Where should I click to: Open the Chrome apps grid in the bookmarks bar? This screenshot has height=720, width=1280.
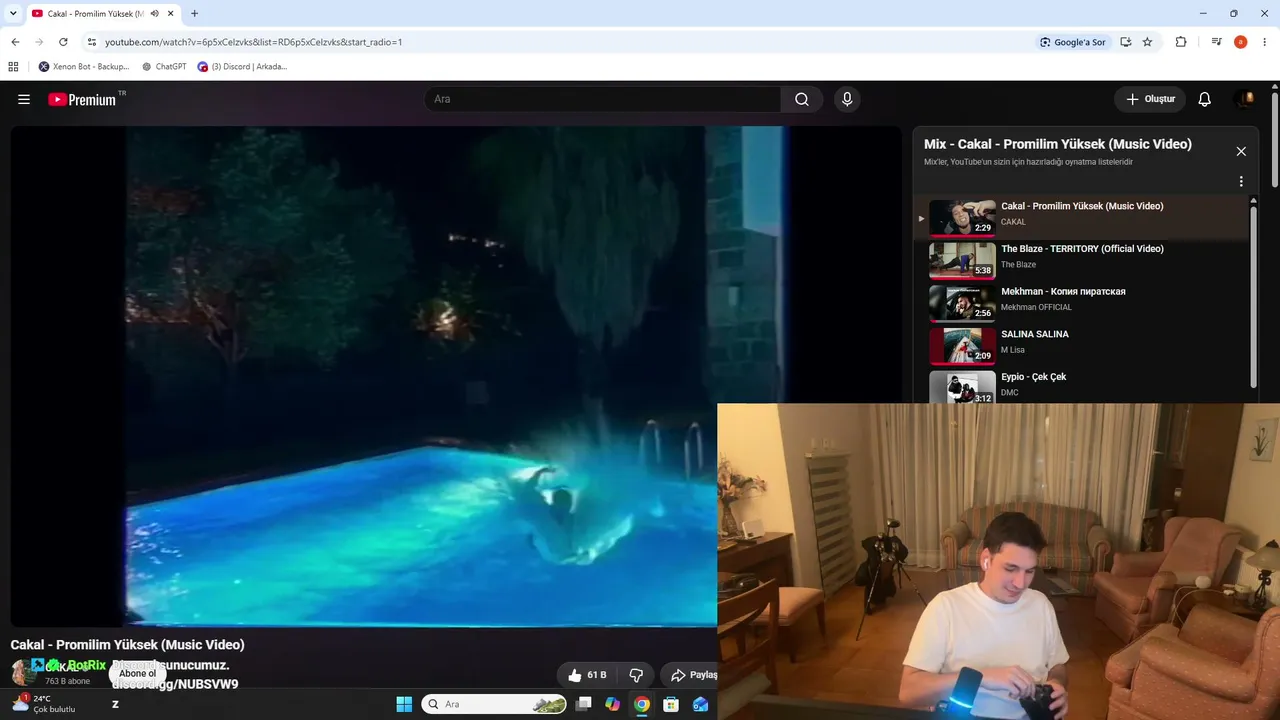coord(13,67)
